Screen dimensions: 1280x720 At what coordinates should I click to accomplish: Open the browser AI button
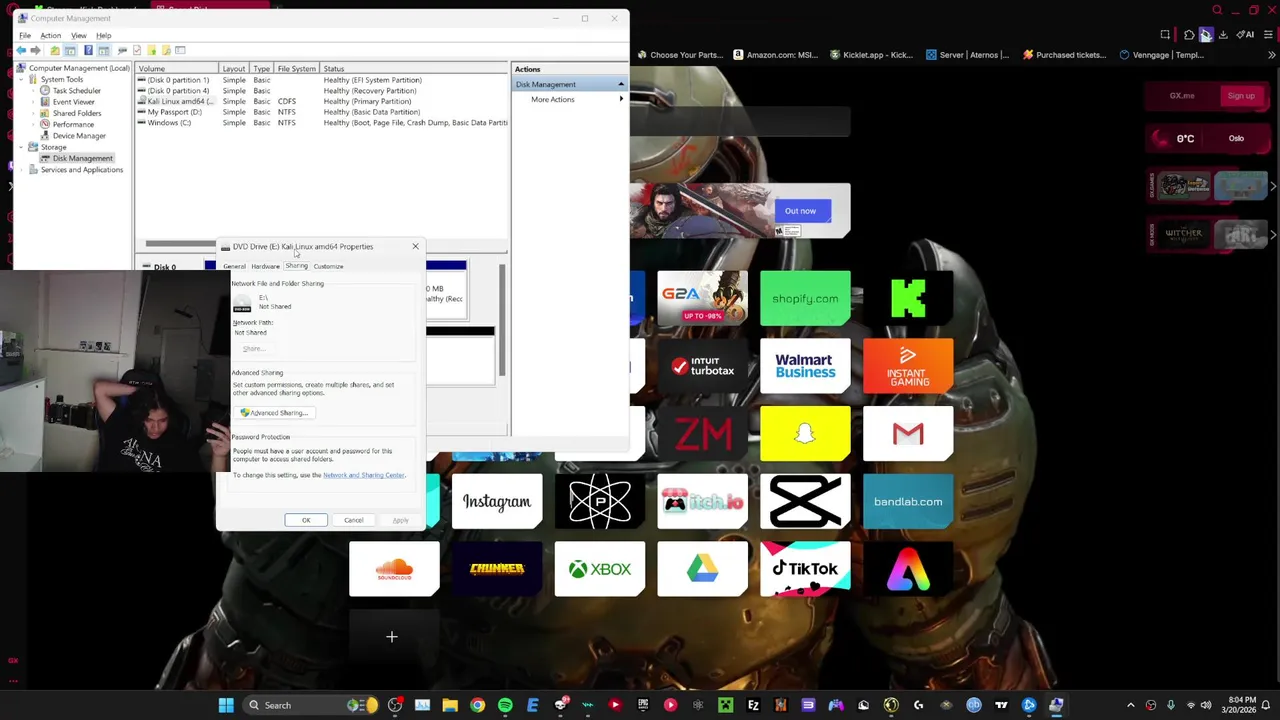coord(1245,35)
